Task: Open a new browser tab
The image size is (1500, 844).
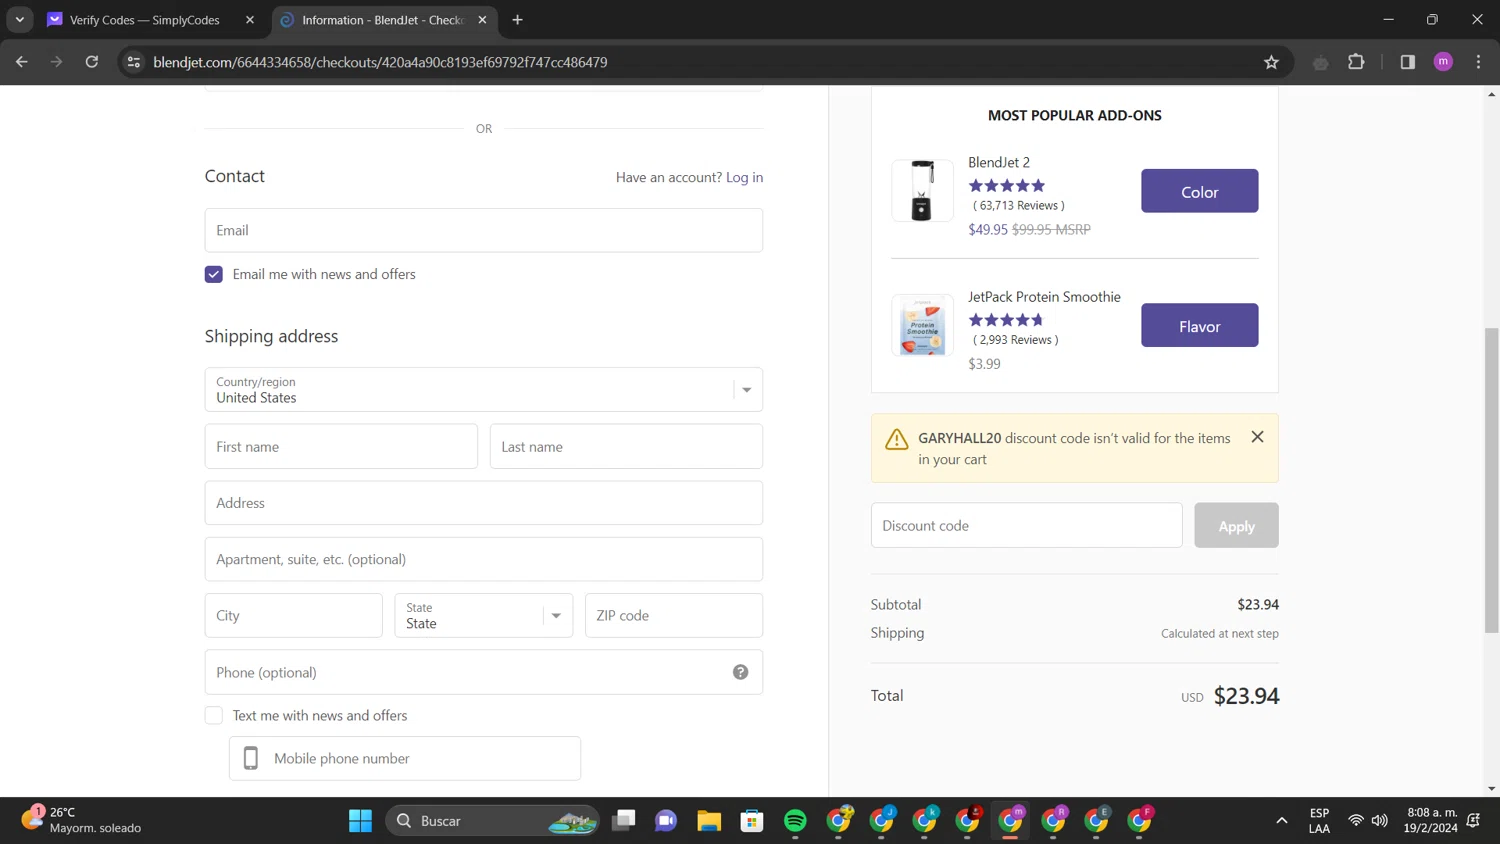Action: [x=517, y=19]
